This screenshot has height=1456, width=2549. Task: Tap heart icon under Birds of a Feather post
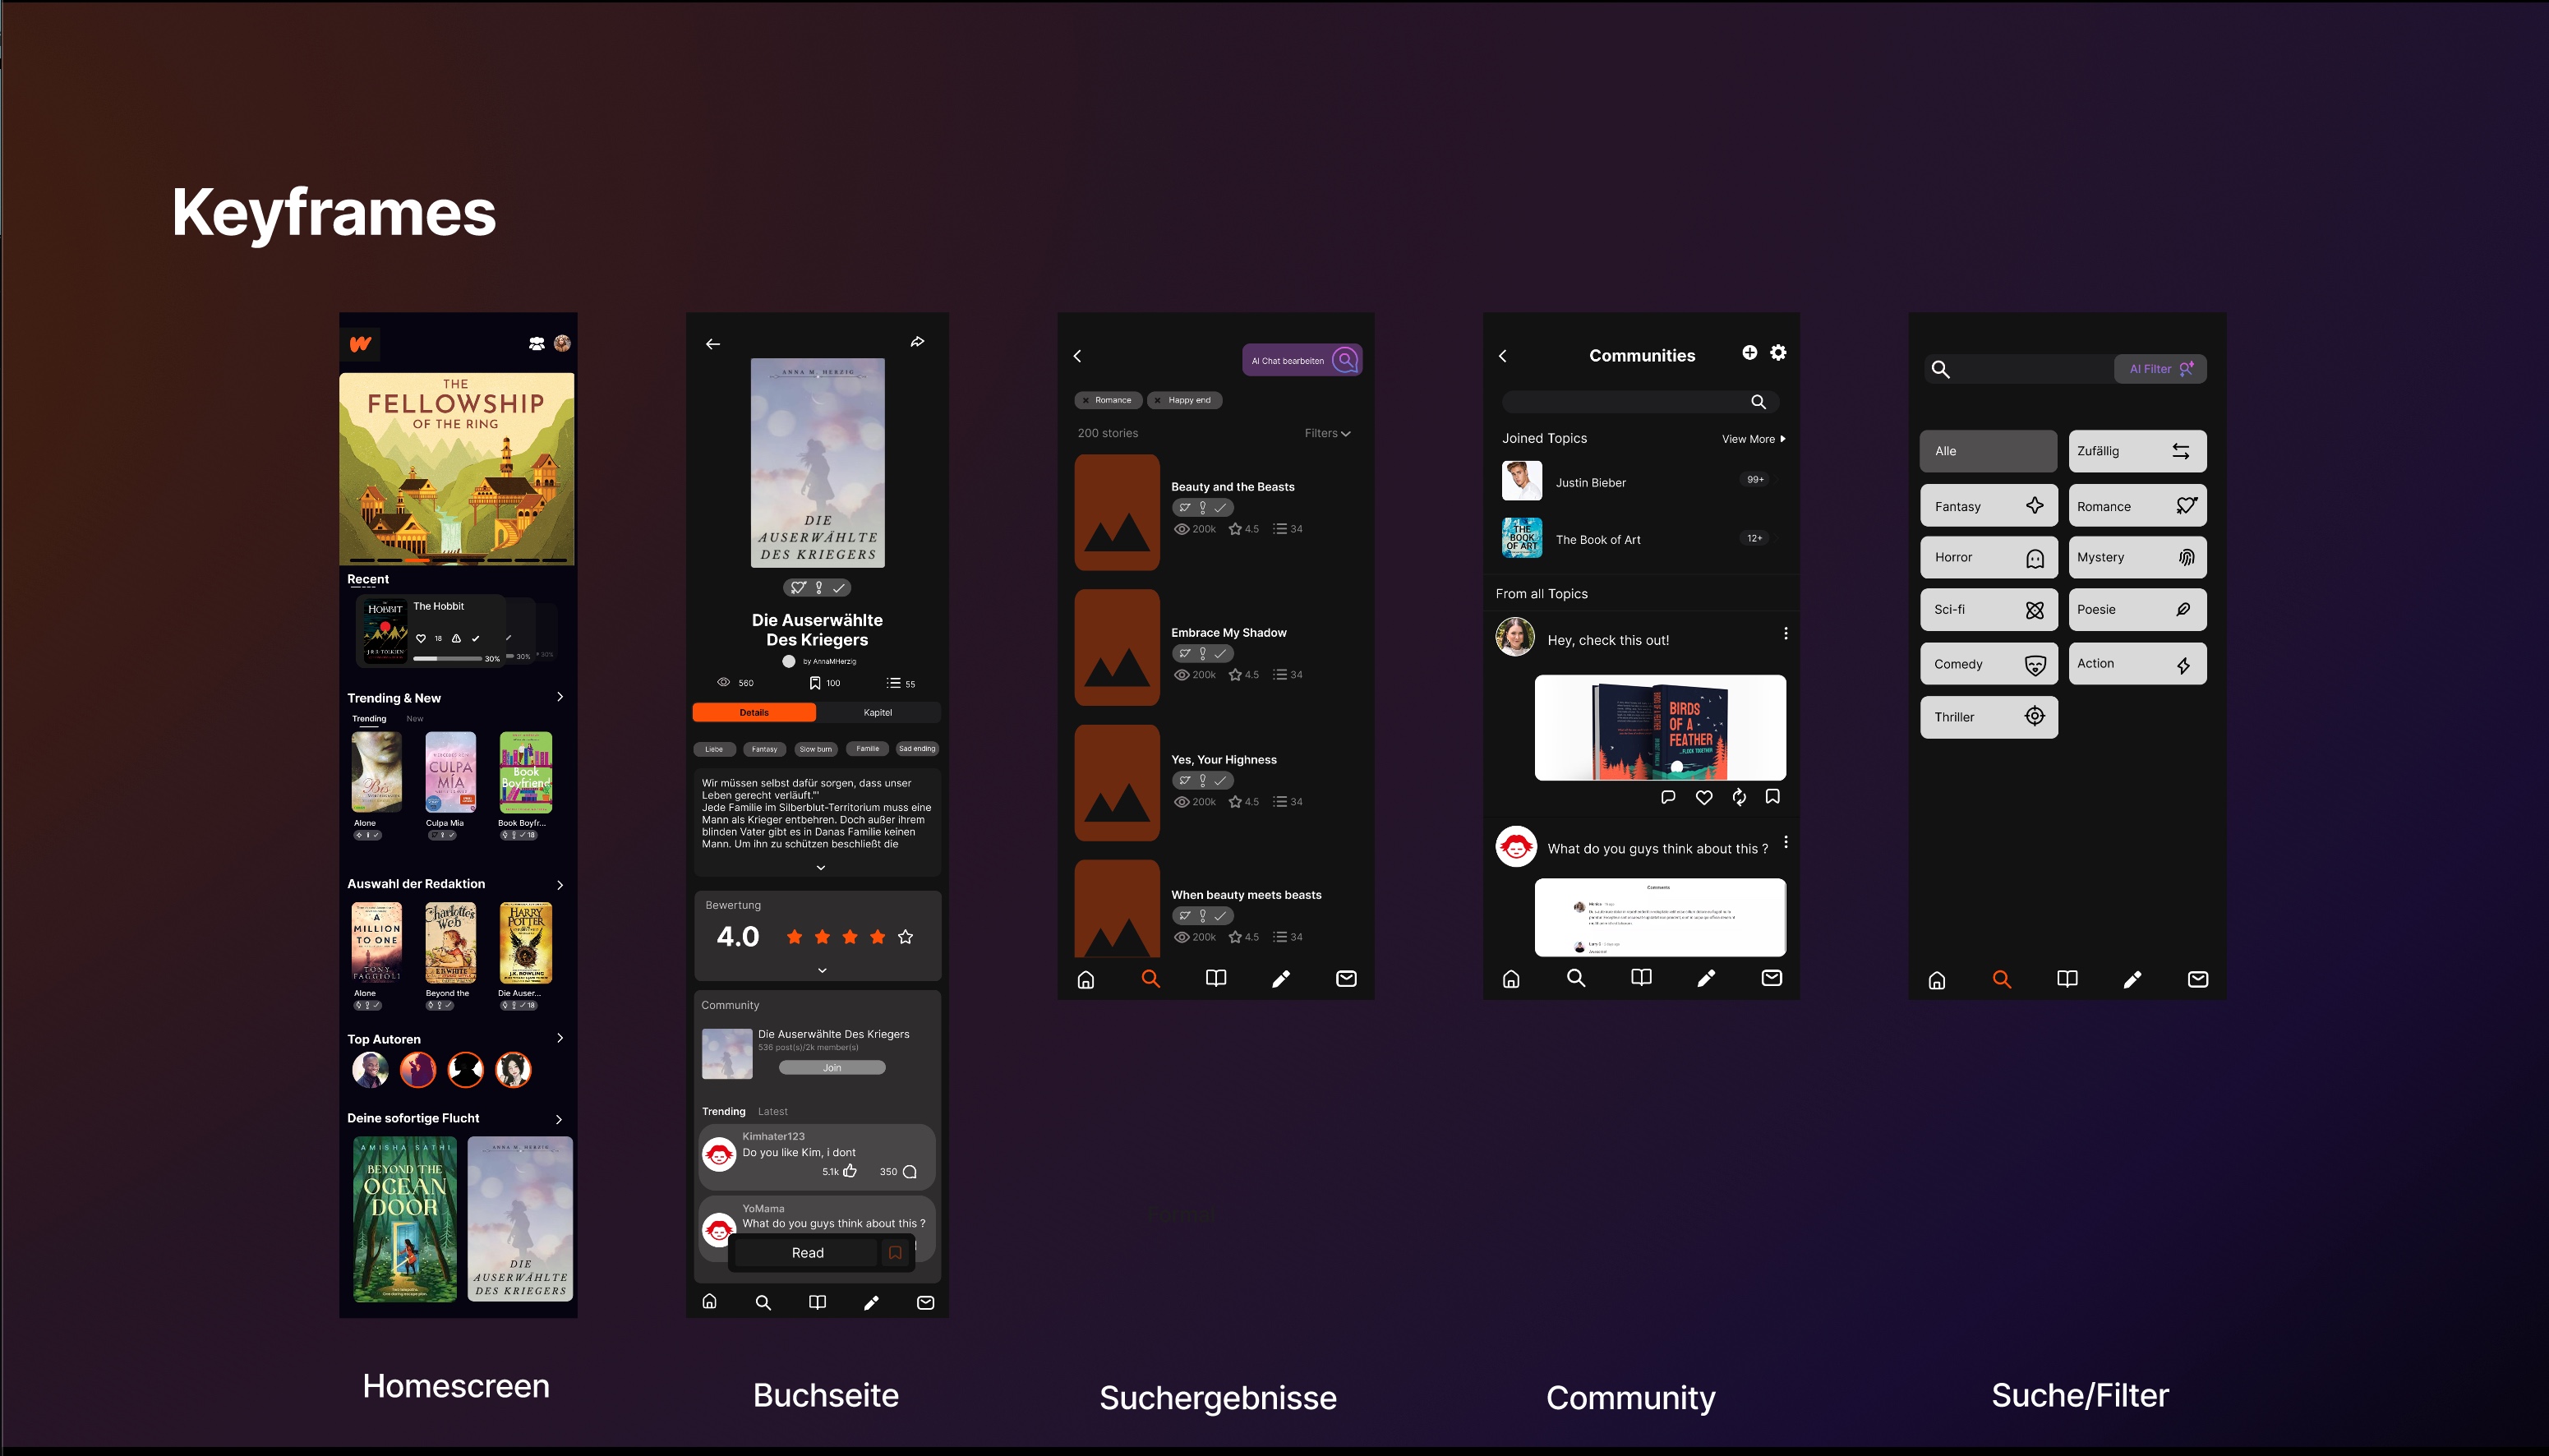click(x=1704, y=797)
